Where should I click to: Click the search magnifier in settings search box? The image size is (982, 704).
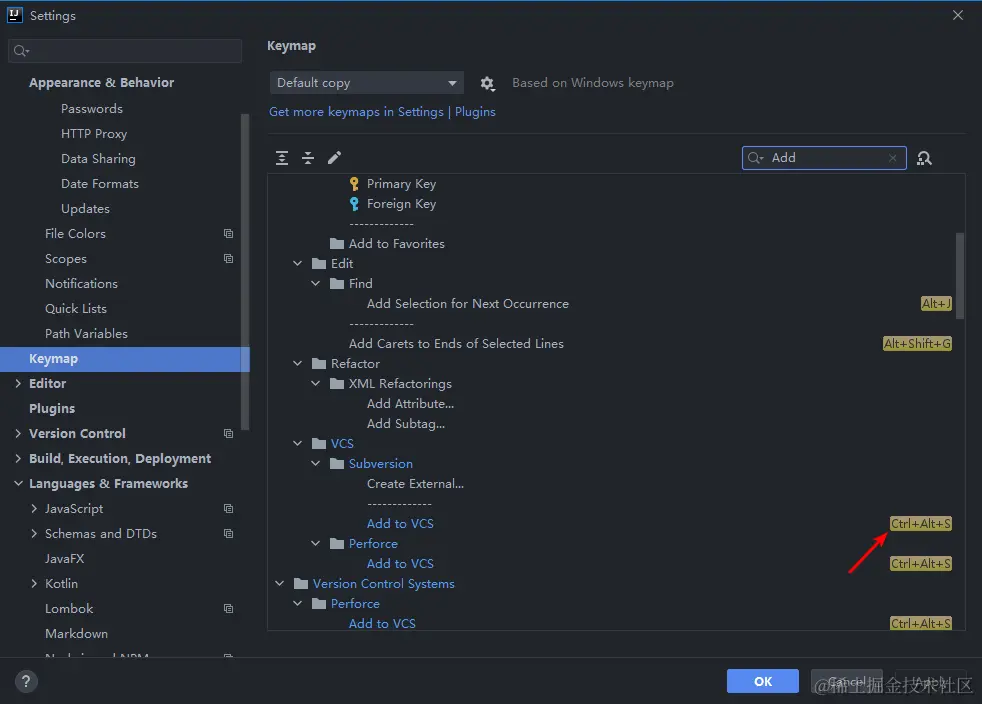click(21, 51)
